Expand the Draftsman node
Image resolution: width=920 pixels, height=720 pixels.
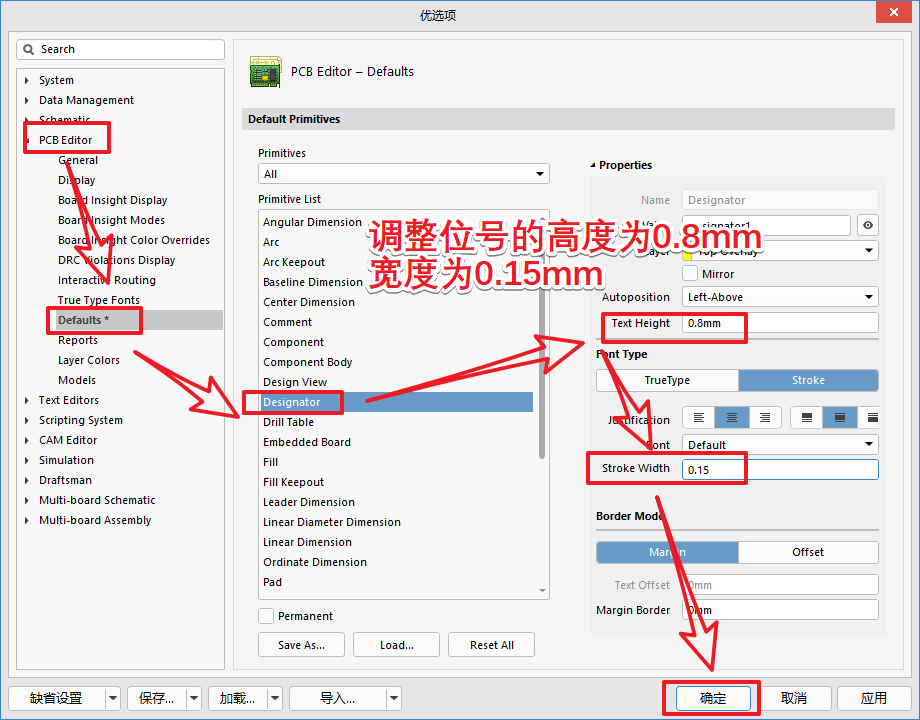(27, 480)
